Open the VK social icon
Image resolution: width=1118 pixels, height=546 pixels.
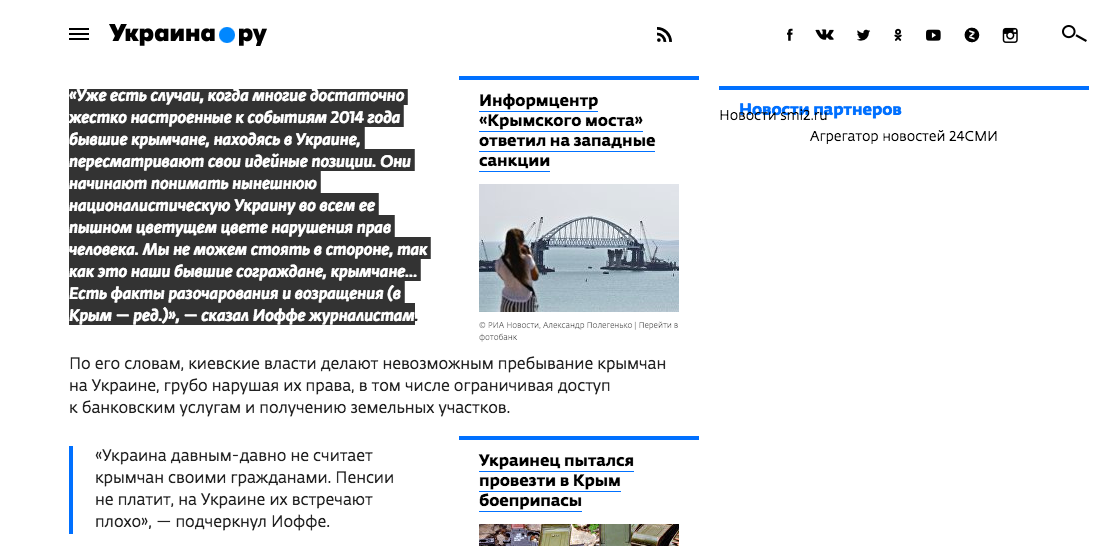[x=825, y=35]
